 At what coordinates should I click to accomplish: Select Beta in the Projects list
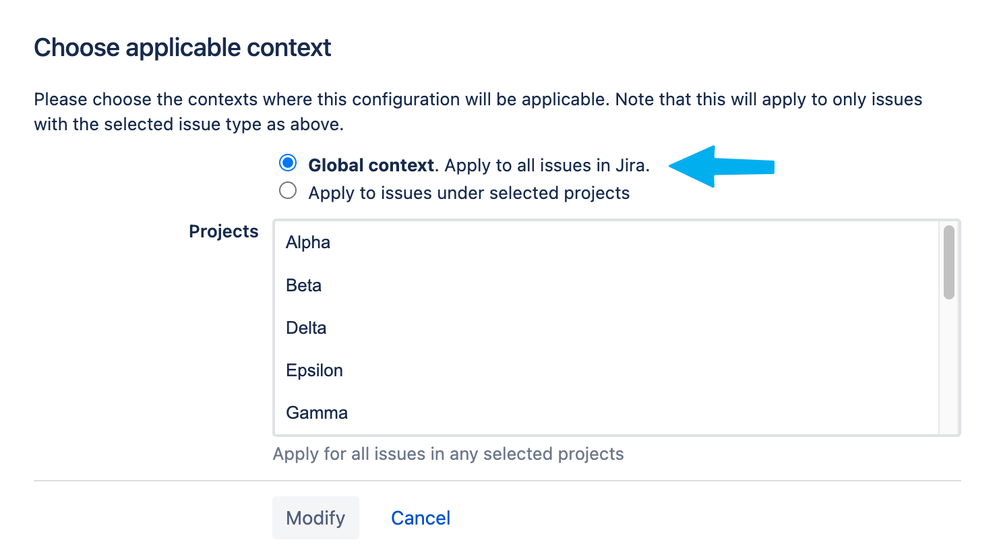pos(607,285)
